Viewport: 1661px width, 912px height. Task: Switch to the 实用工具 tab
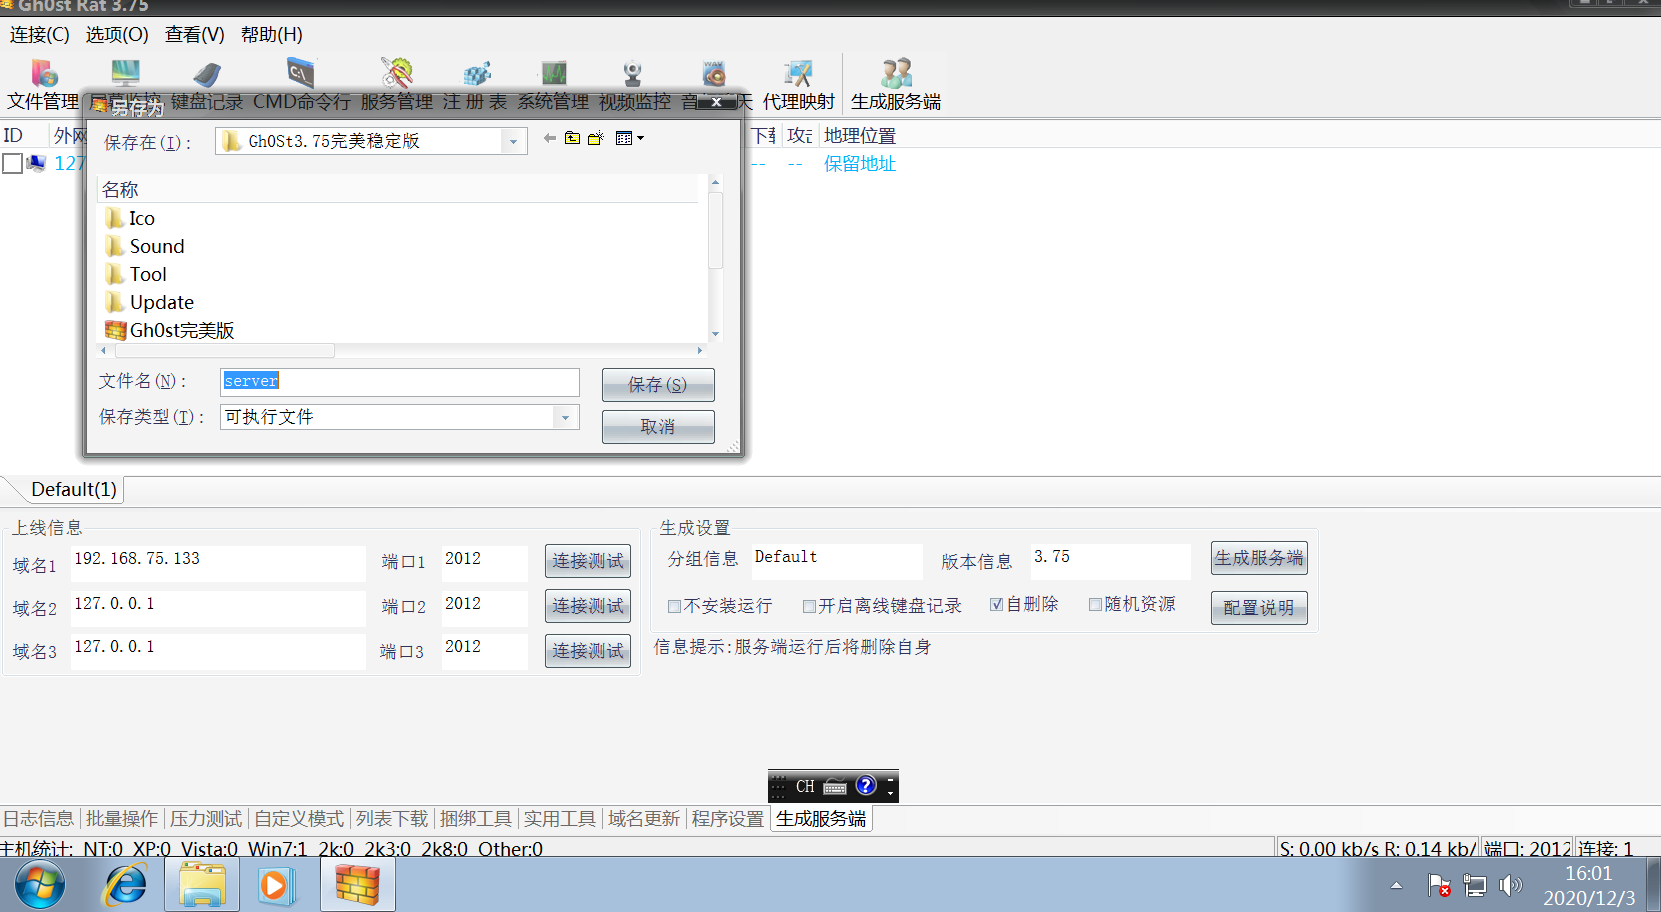pyautogui.click(x=560, y=819)
